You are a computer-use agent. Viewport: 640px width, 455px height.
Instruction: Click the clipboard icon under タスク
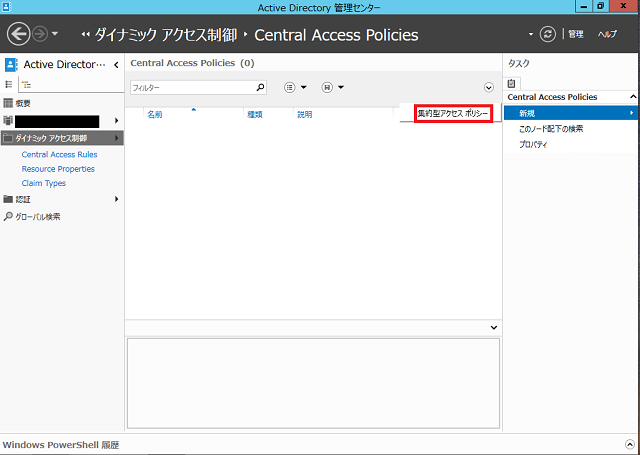(513, 83)
